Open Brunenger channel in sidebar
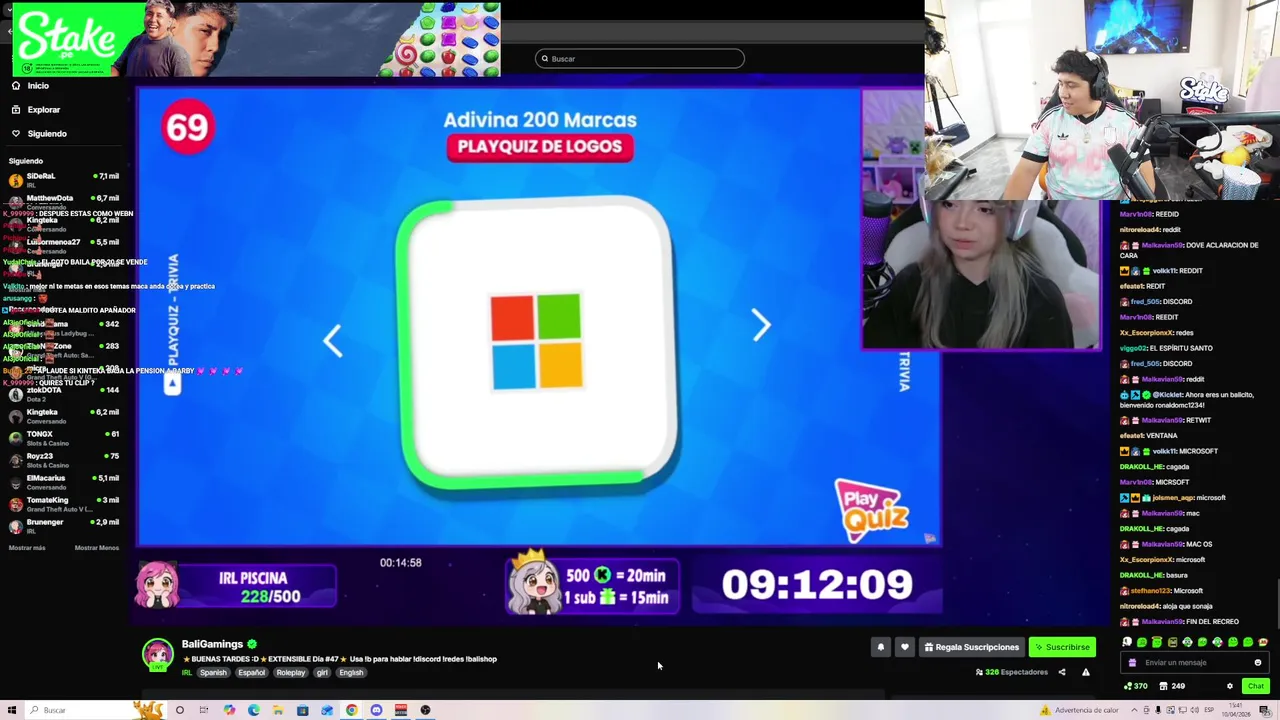The height and width of the screenshot is (720, 1280). pyautogui.click(x=63, y=526)
